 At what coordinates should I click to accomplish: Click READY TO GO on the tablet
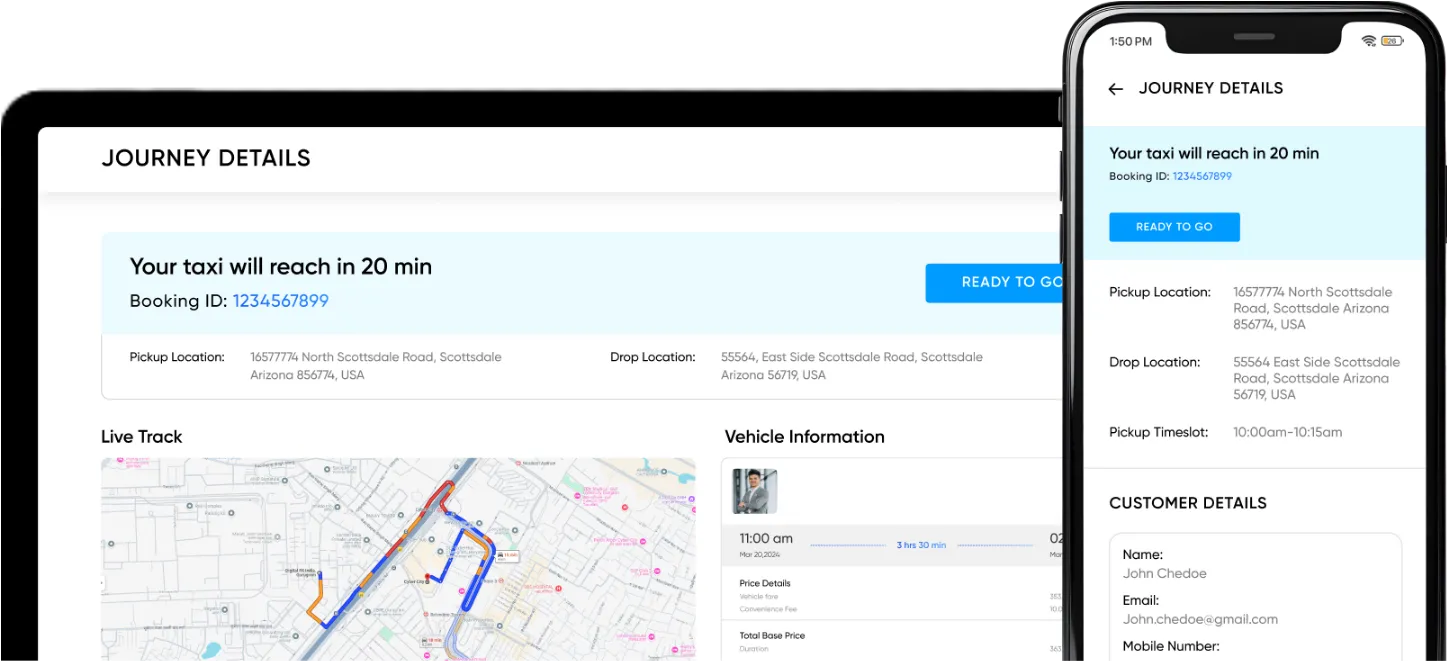tap(994, 283)
